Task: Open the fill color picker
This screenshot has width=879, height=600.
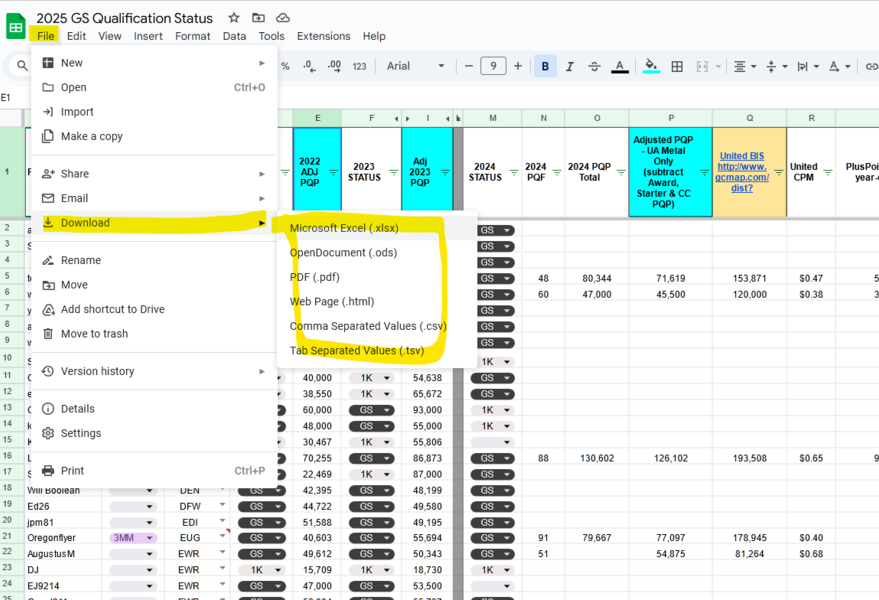Action: (x=651, y=66)
